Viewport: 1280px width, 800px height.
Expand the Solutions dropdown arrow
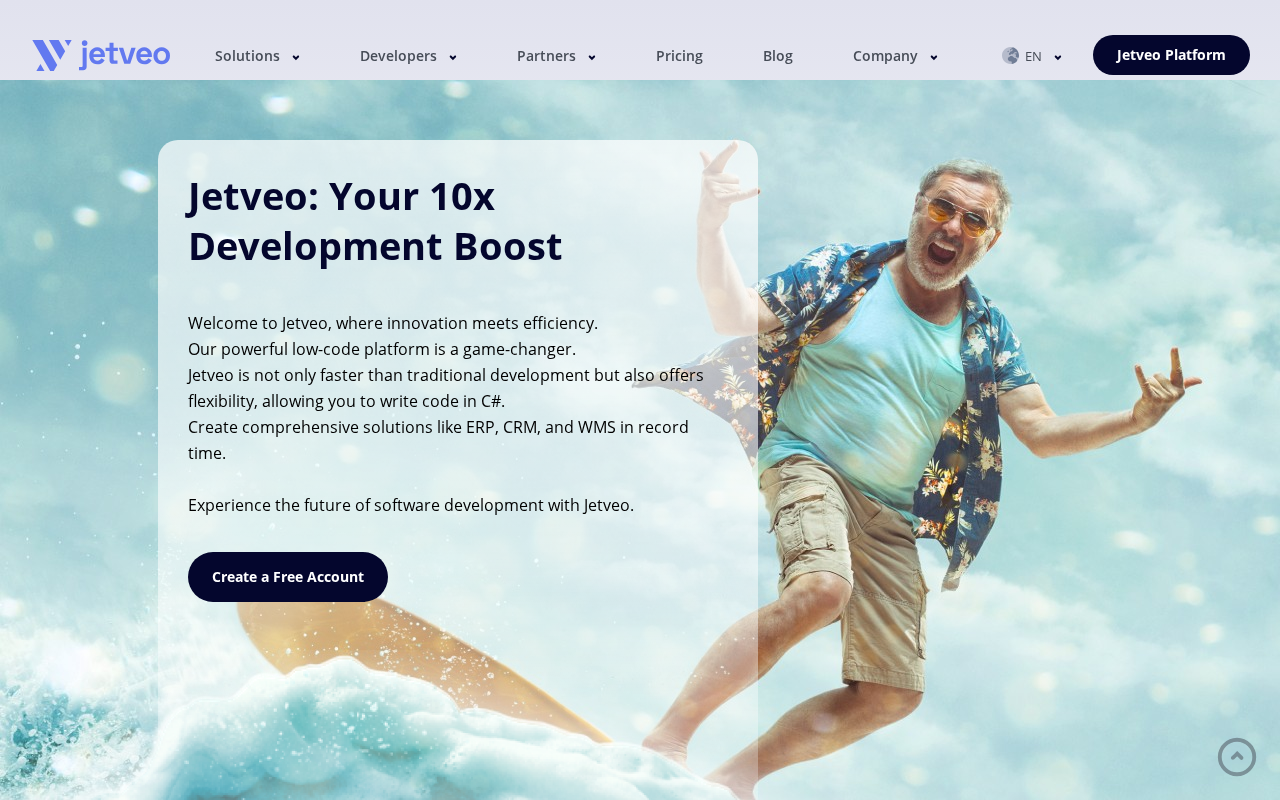click(x=296, y=57)
